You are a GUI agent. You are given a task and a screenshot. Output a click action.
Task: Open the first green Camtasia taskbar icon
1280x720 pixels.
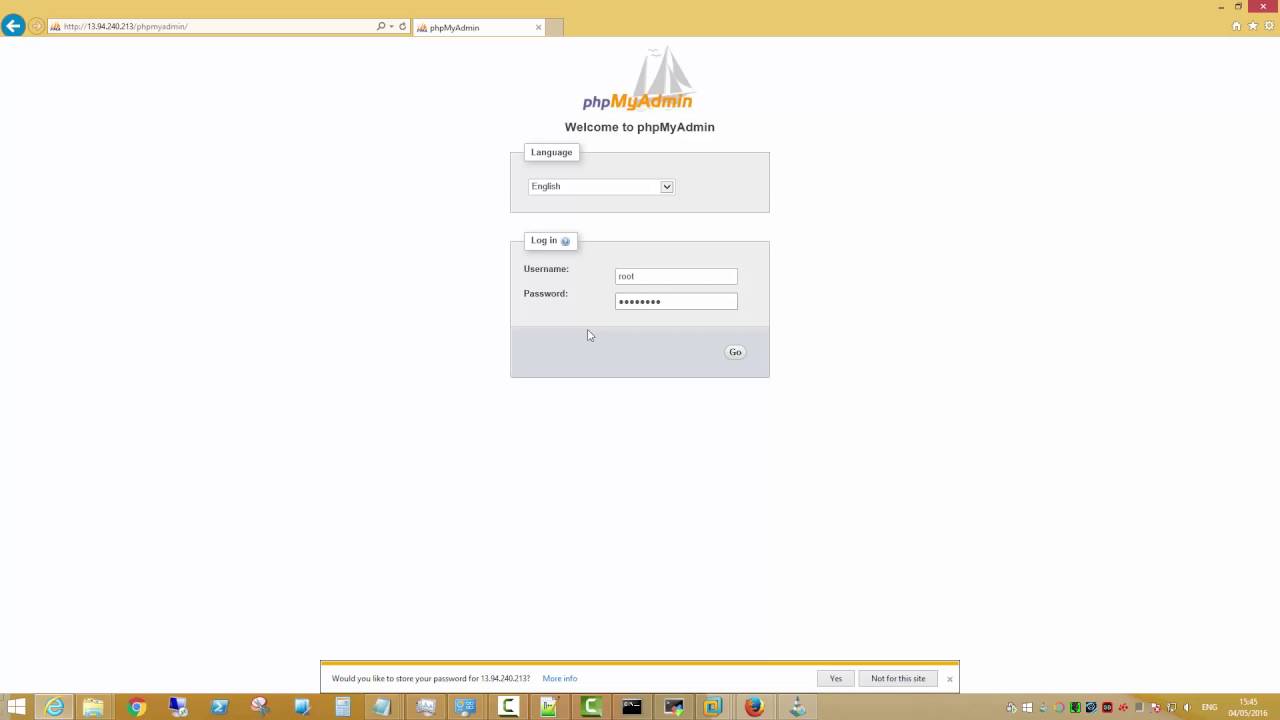508,707
